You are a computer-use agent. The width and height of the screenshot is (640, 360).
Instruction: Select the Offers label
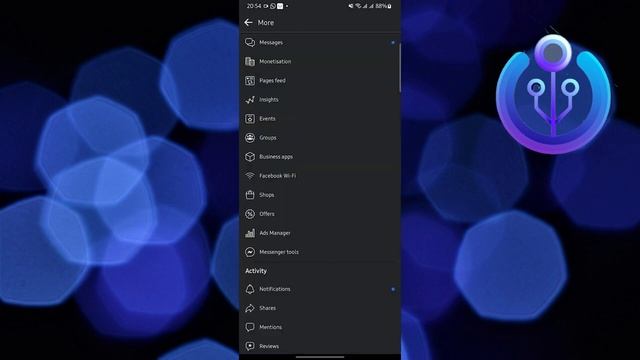pyautogui.click(x=267, y=214)
